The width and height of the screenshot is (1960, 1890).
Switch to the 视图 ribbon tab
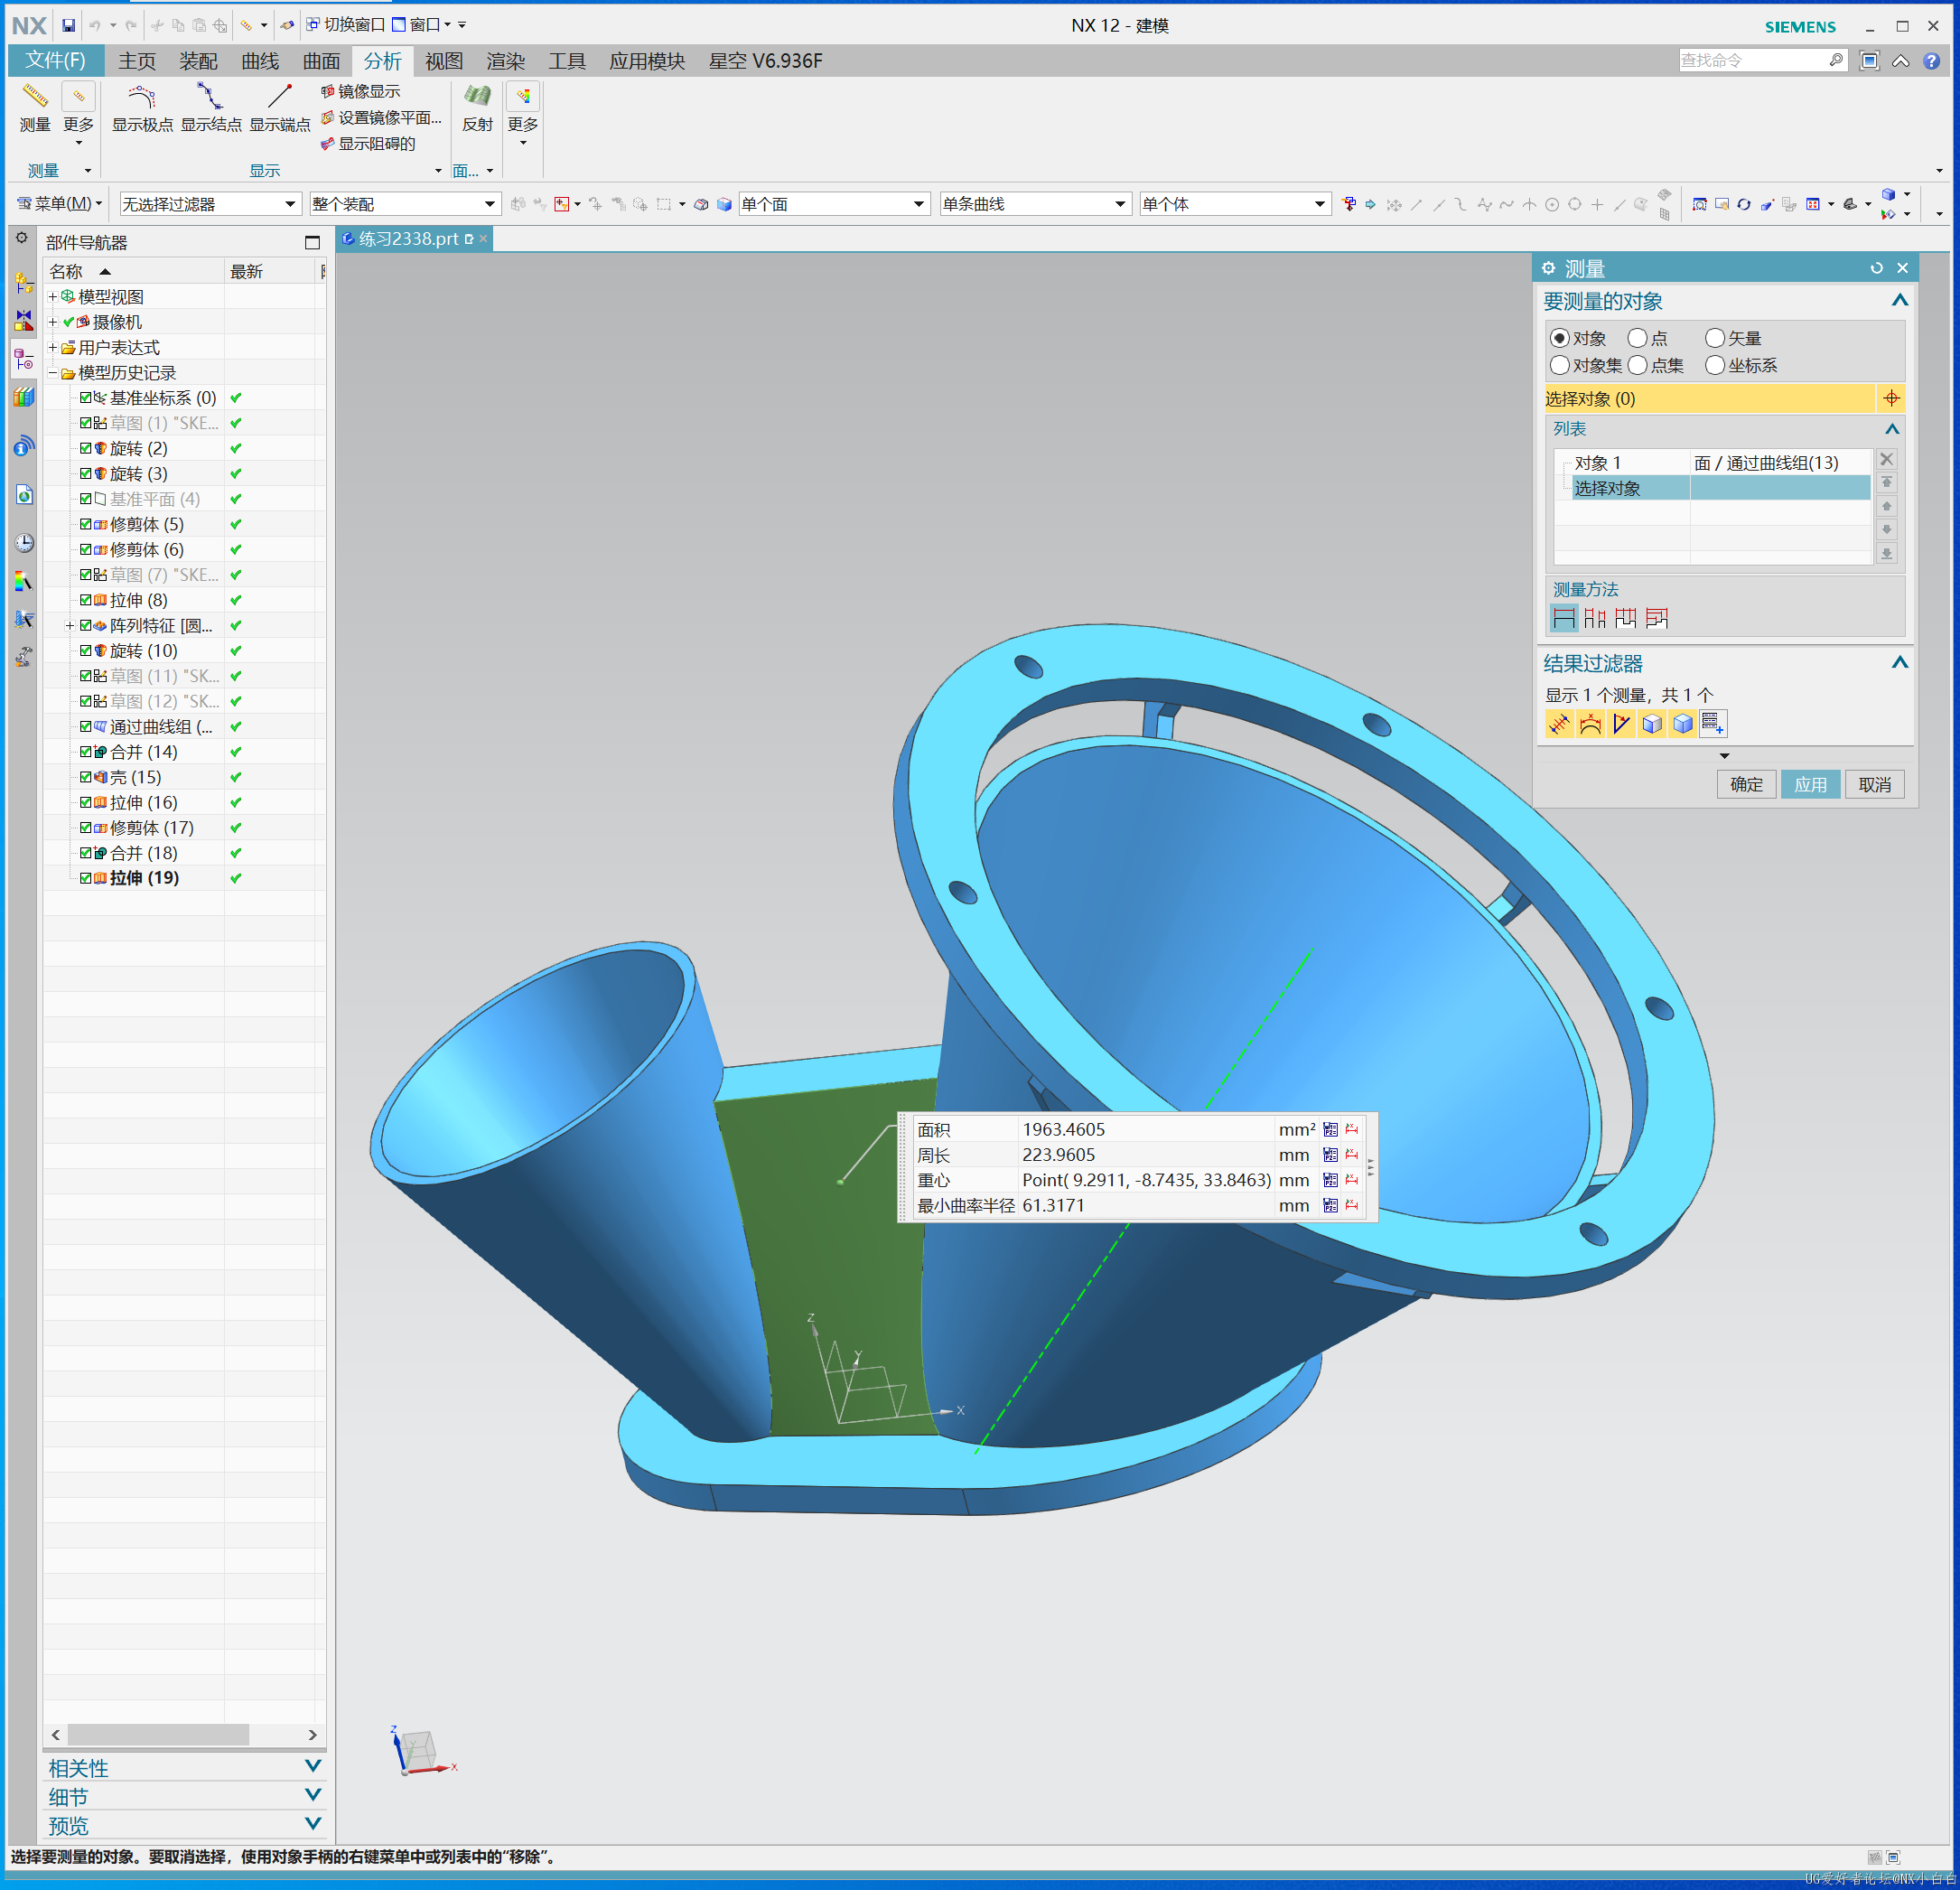444,61
